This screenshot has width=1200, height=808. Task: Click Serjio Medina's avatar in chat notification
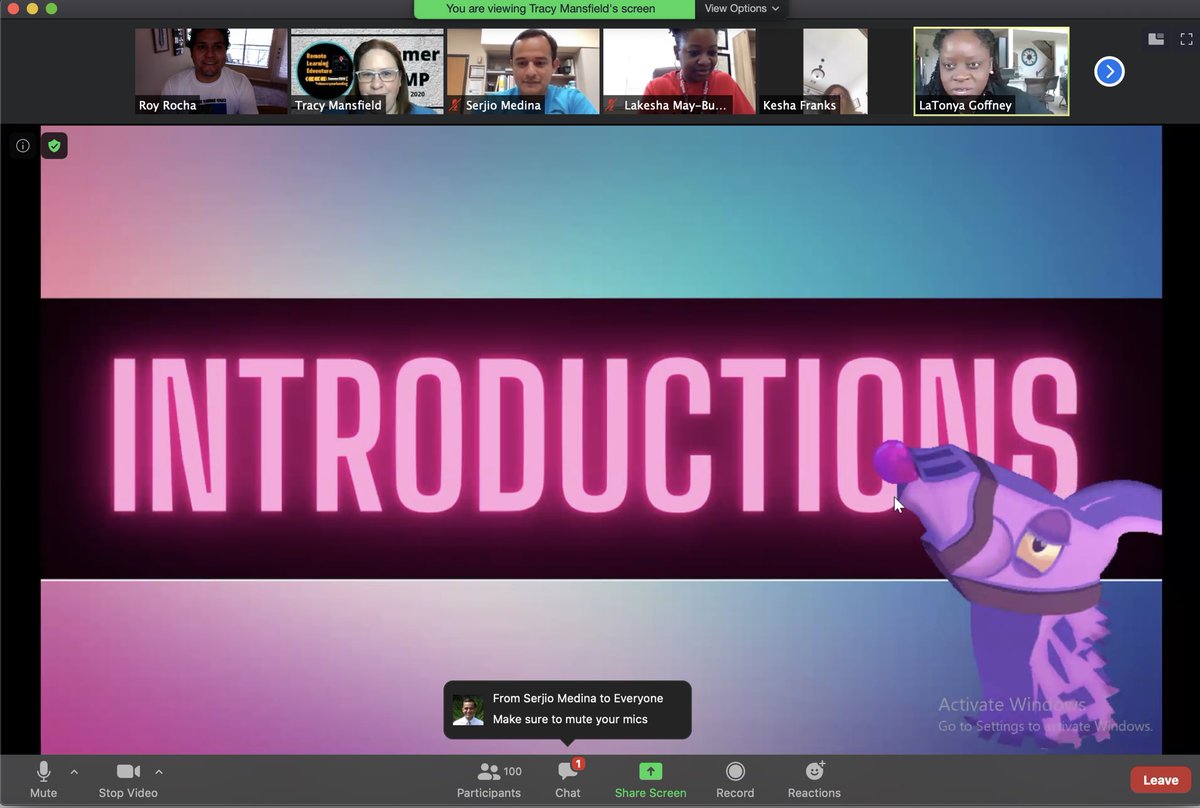pos(468,709)
